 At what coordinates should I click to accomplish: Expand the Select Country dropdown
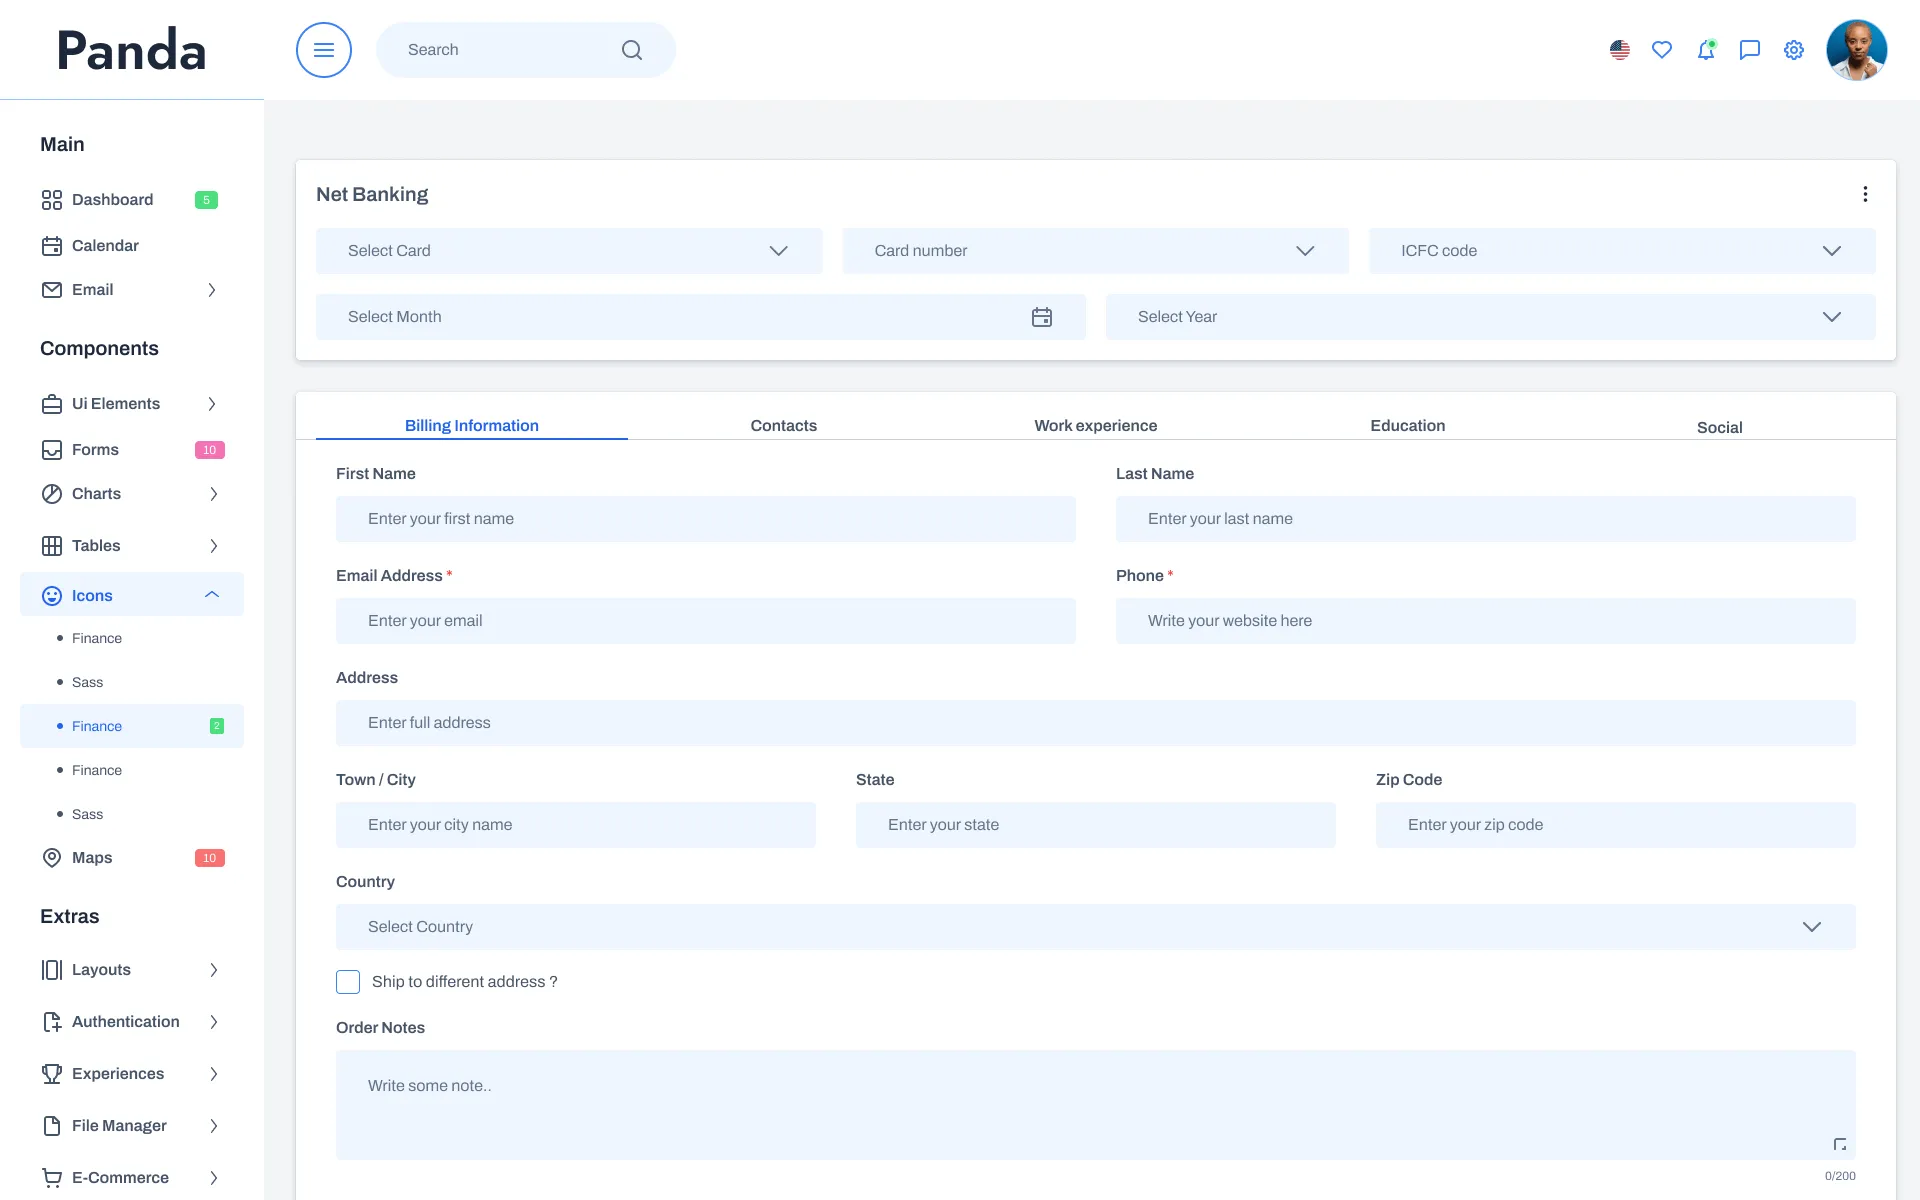point(1095,927)
